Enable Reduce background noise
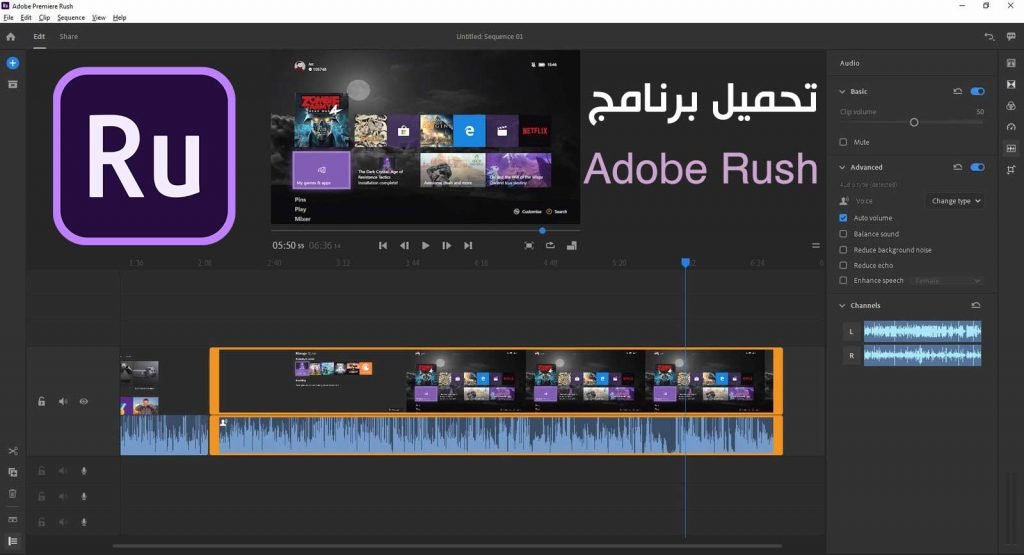Image resolution: width=1024 pixels, height=555 pixels. coord(843,249)
